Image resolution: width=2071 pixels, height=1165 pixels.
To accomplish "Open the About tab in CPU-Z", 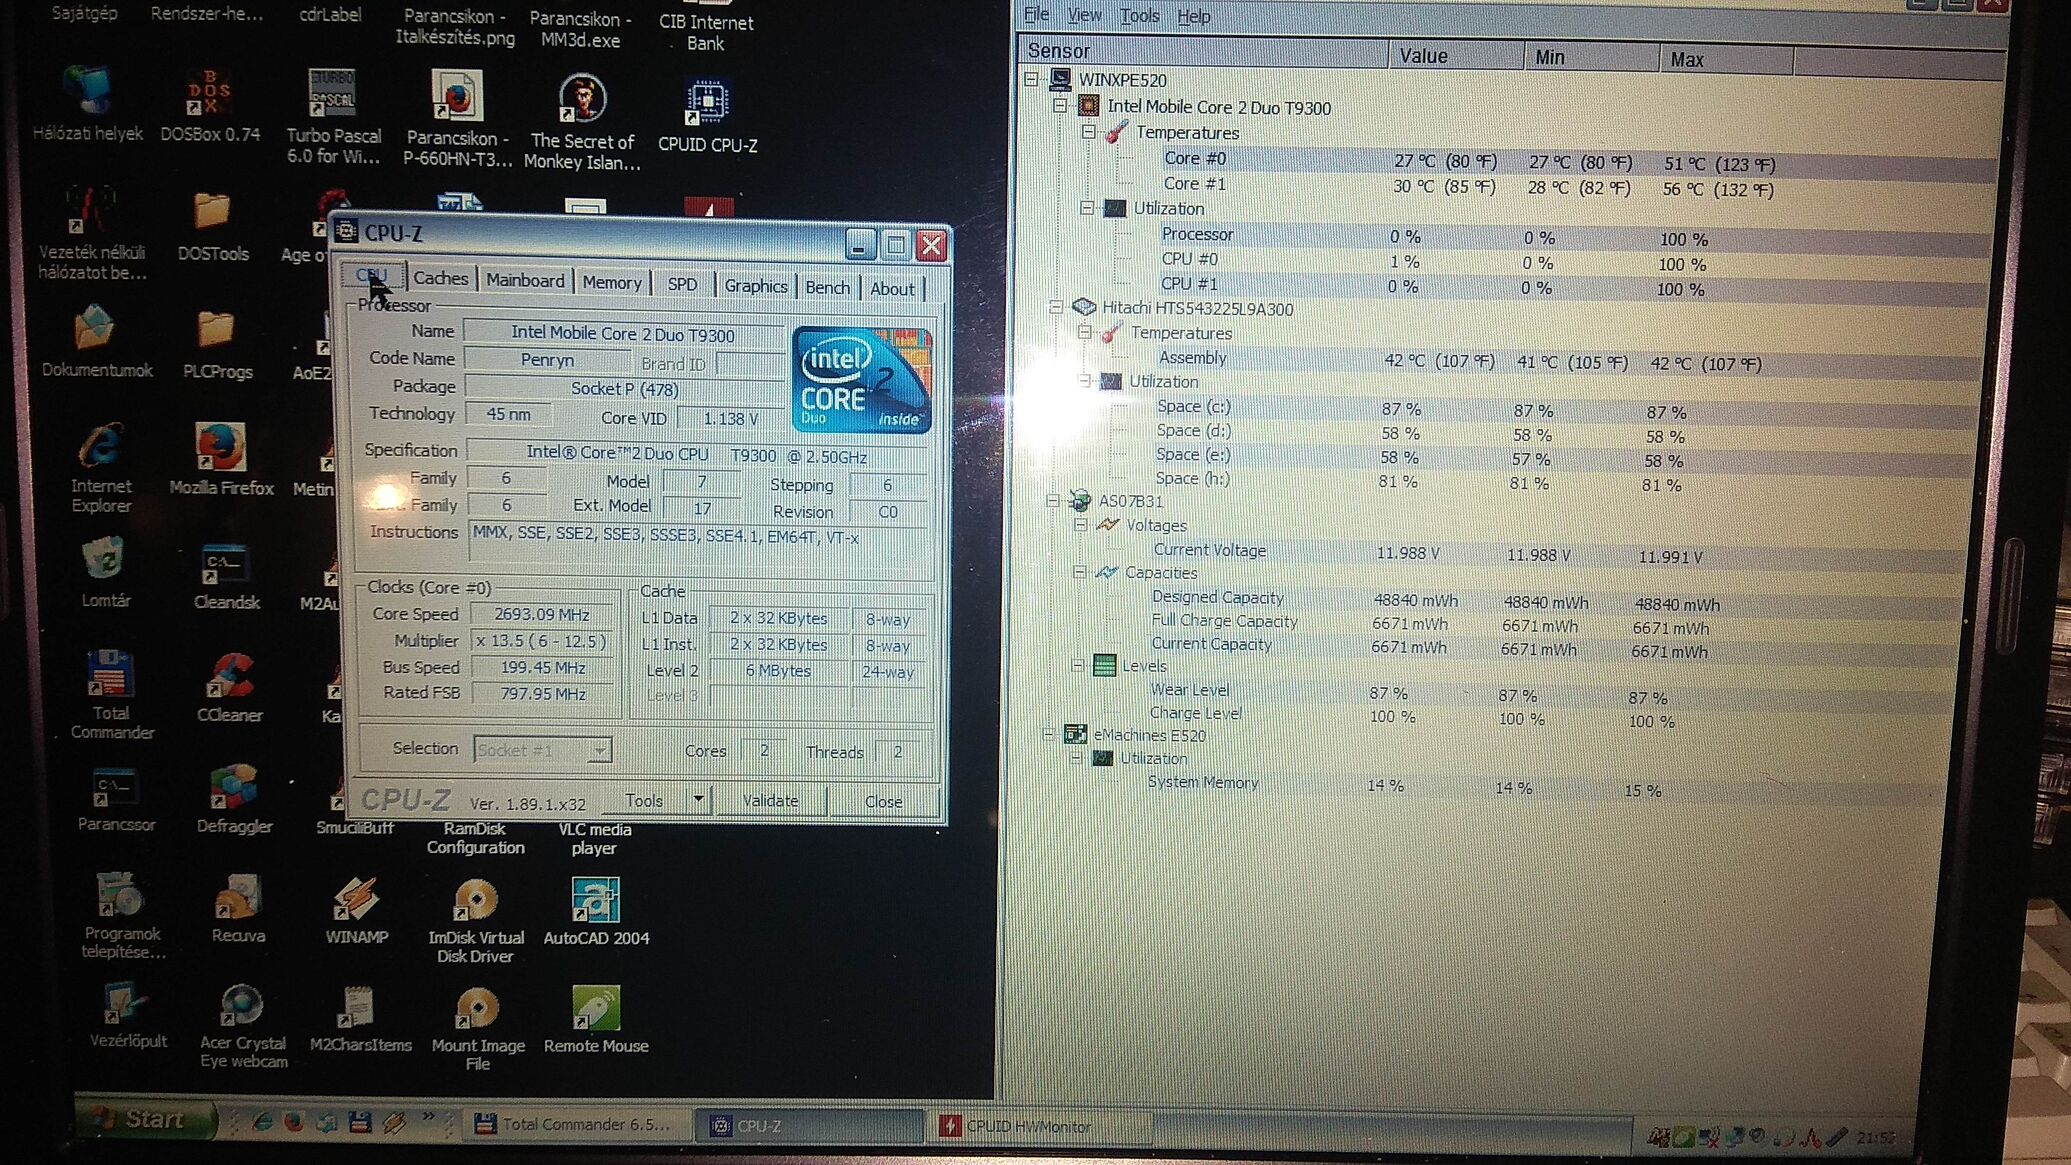I will 892,288.
